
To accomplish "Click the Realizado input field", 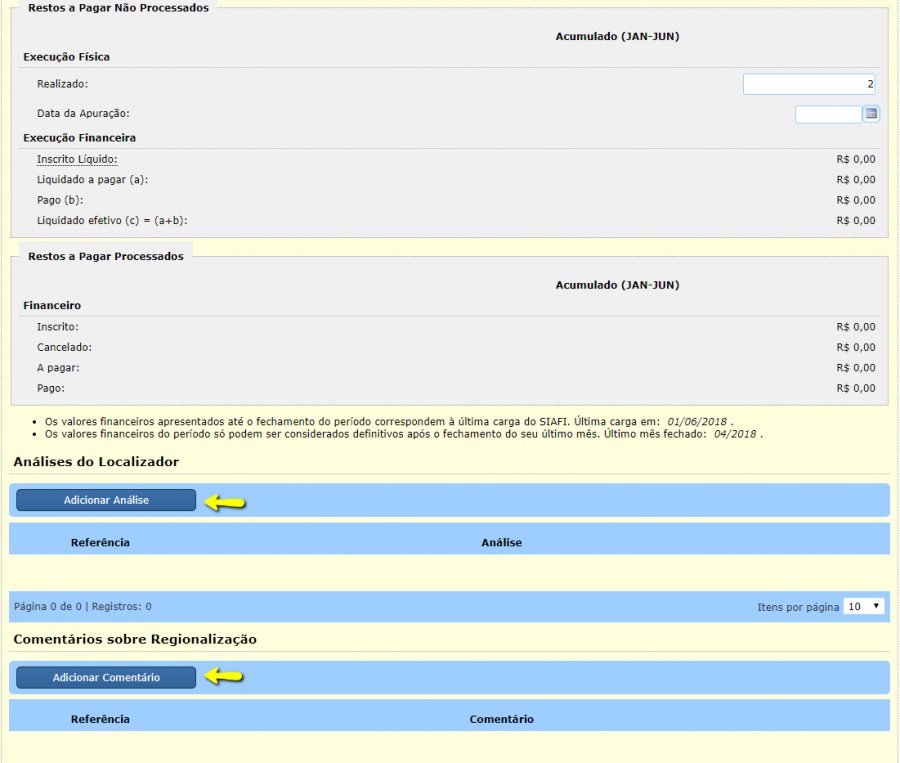I will [809, 84].
